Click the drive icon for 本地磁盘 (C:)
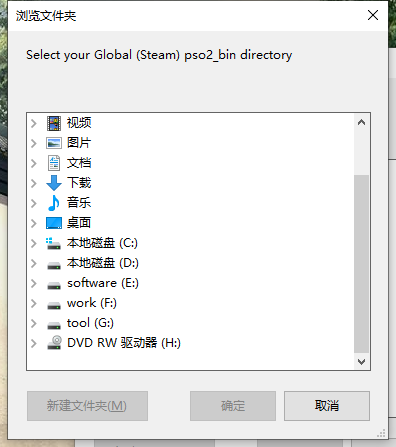Viewport: 396px width, 447px height. 53,243
